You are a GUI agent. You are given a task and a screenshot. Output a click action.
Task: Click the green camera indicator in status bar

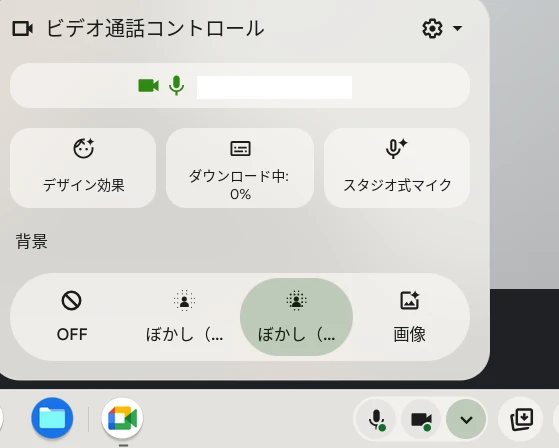tap(148, 86)
